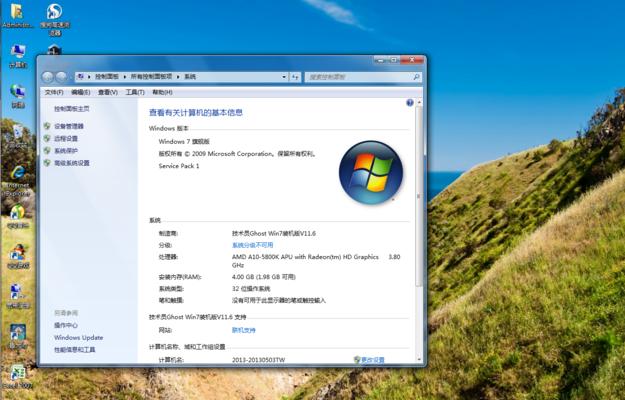625x400 pixels.
Task: Click the vertical scrollbar thumb
Action: pyautogui.click(x=419, y=196)
